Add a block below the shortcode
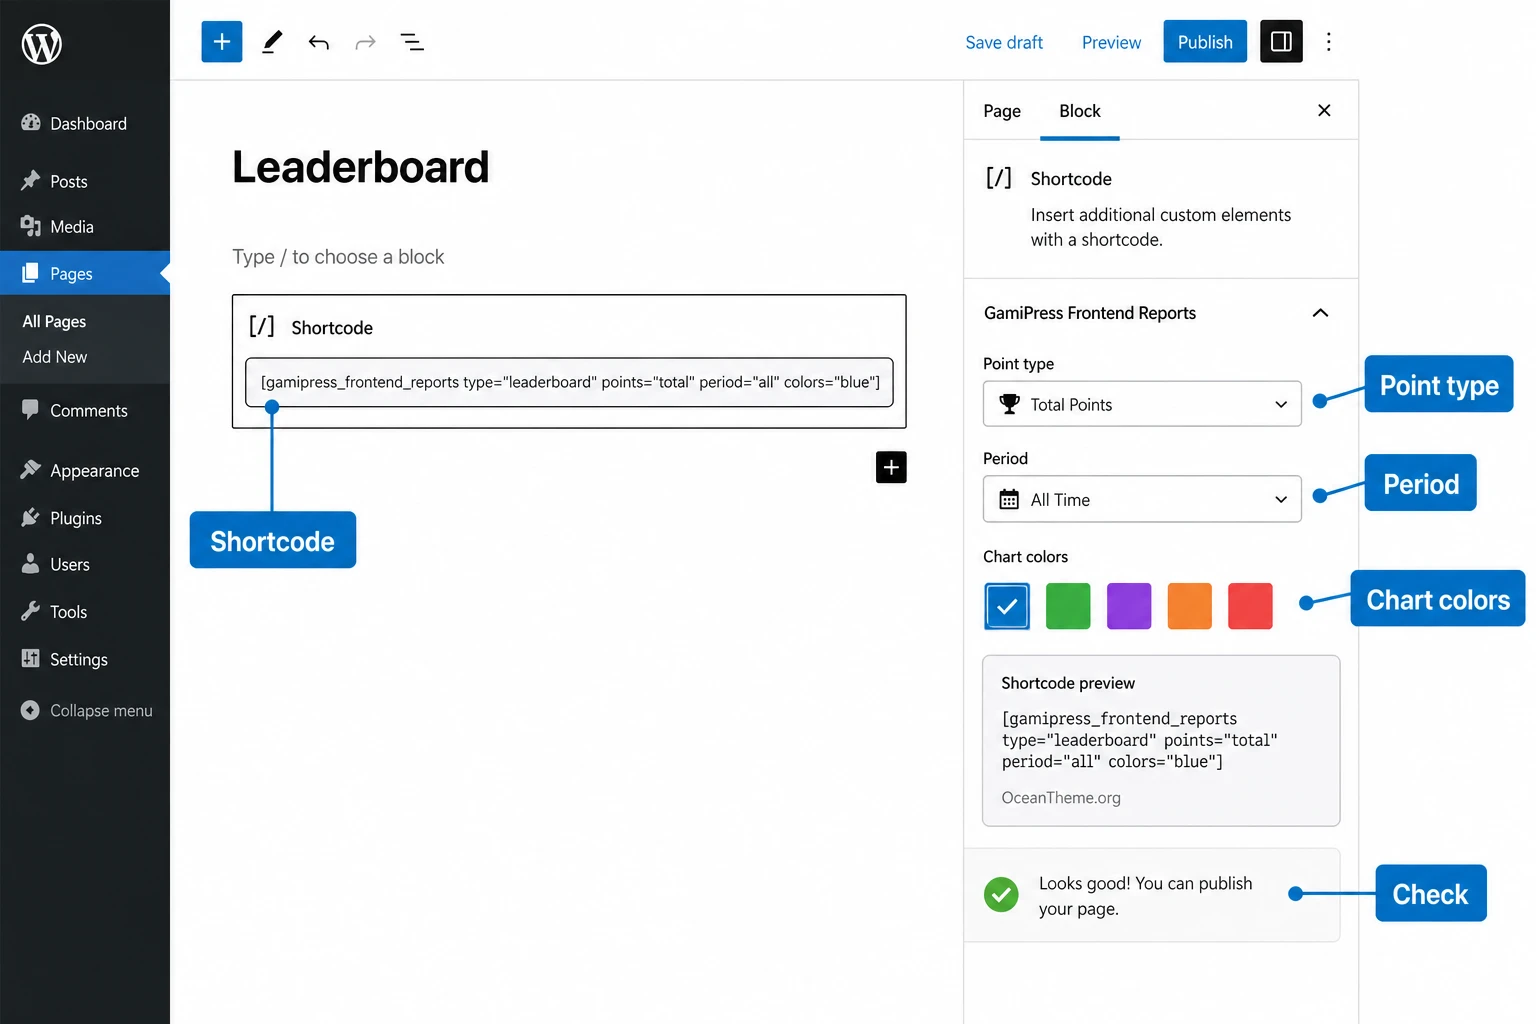The height and width of the screenshot is (1024, 1536). (x=891, y=467)
